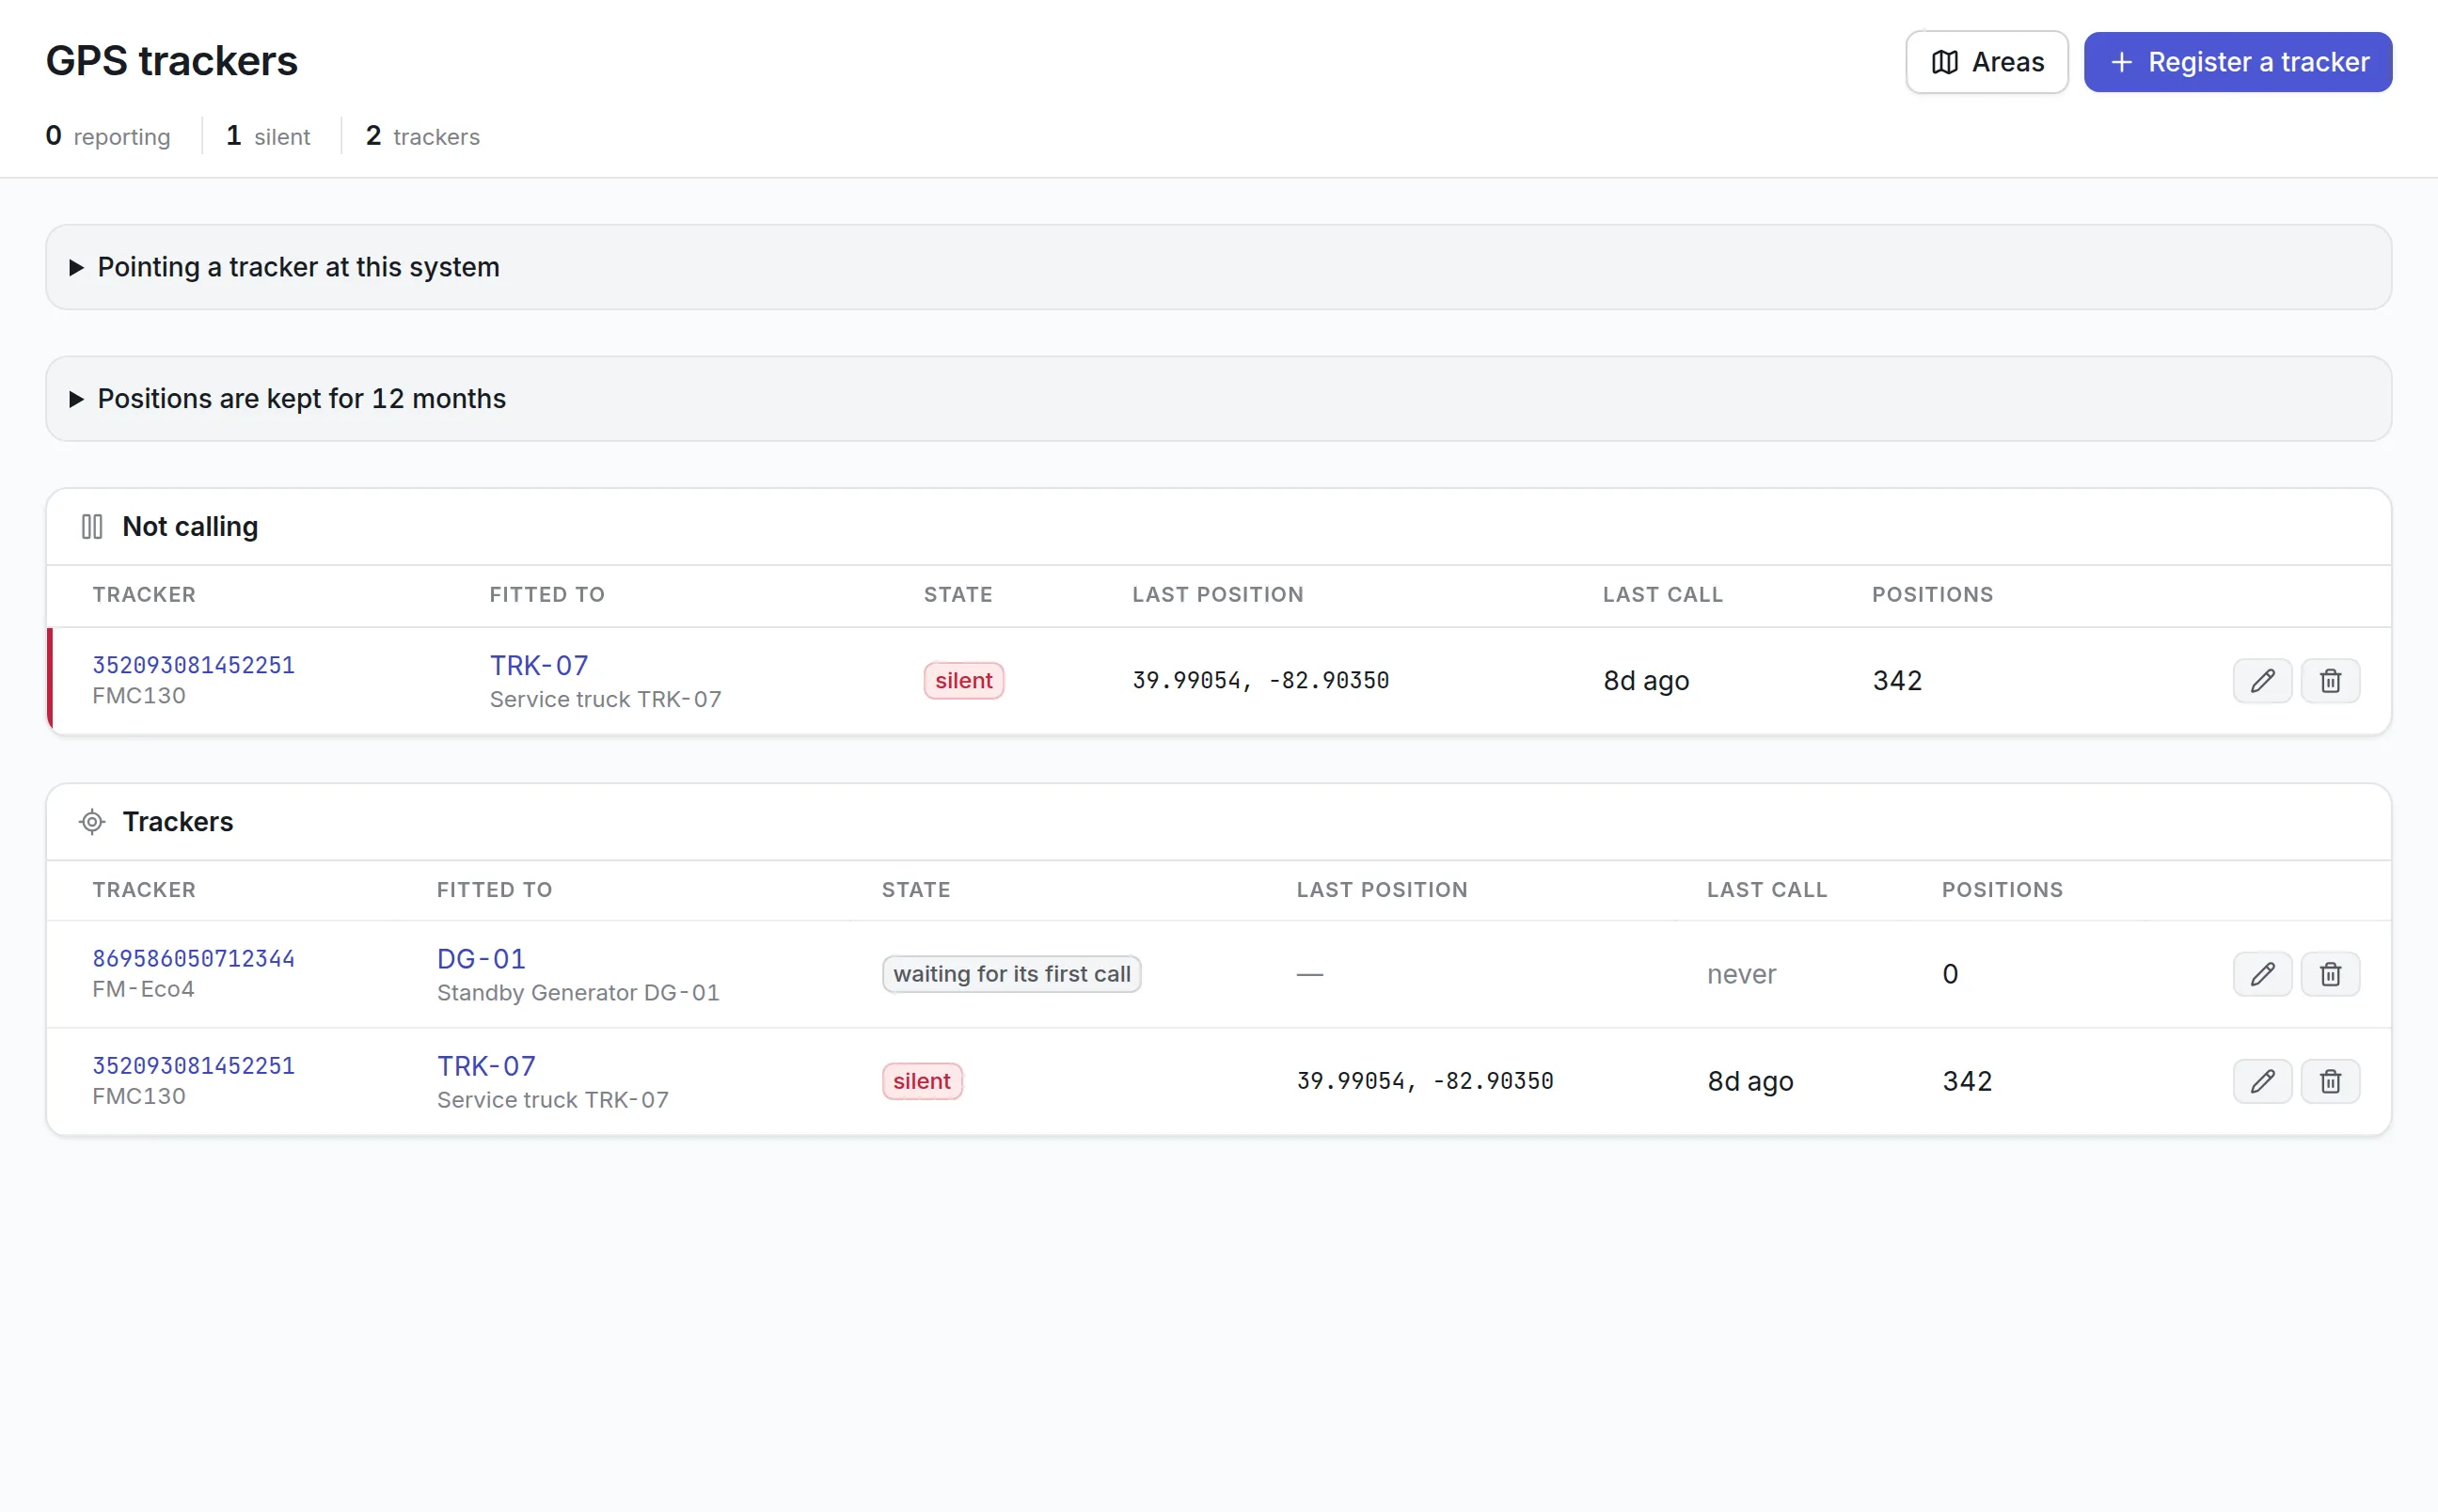
Task: Click the trash icon in Not calling TRK-07 row
Action: point(2330,681)
